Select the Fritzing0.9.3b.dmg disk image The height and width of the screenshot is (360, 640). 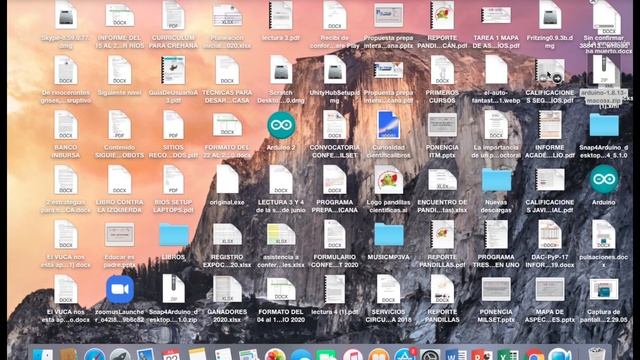coord(550,15)
